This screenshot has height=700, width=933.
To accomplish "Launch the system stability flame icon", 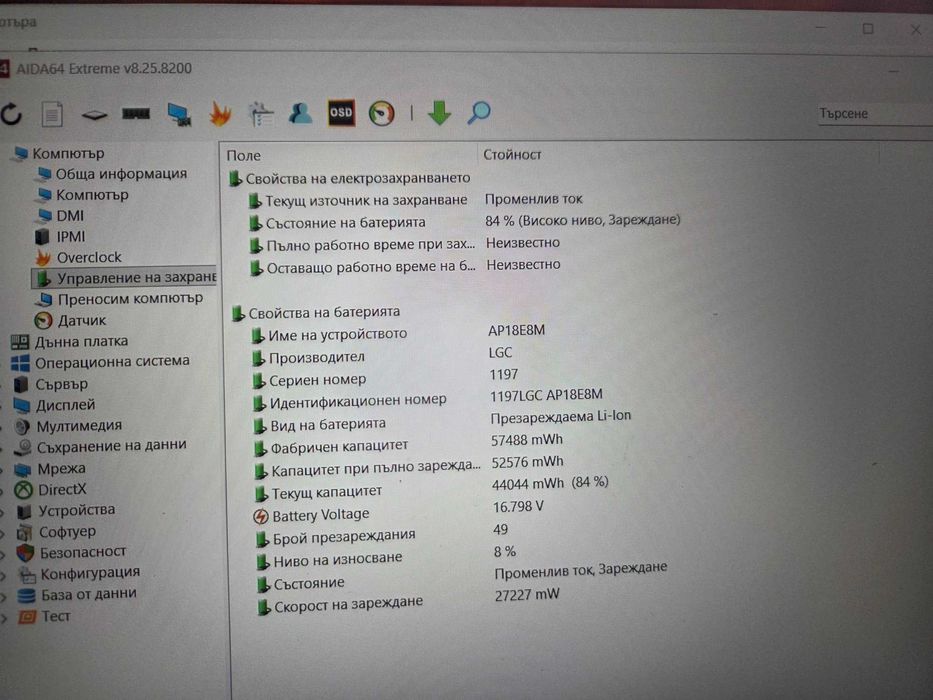I will [x=220, y=113].
